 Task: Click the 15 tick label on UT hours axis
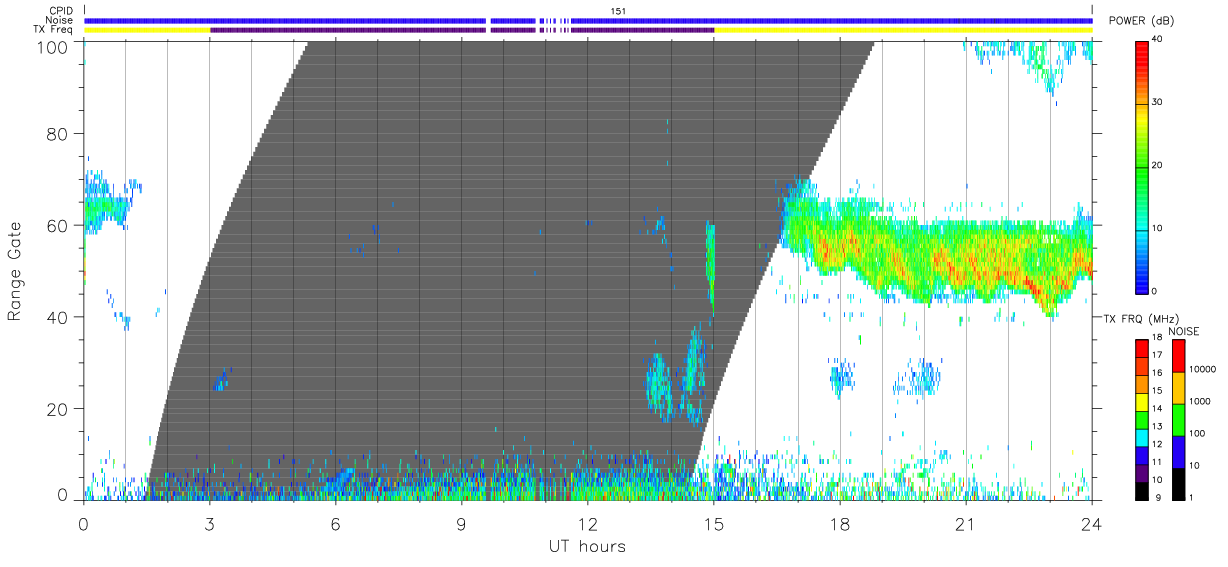pyautogui.click(x=714, y=524)
